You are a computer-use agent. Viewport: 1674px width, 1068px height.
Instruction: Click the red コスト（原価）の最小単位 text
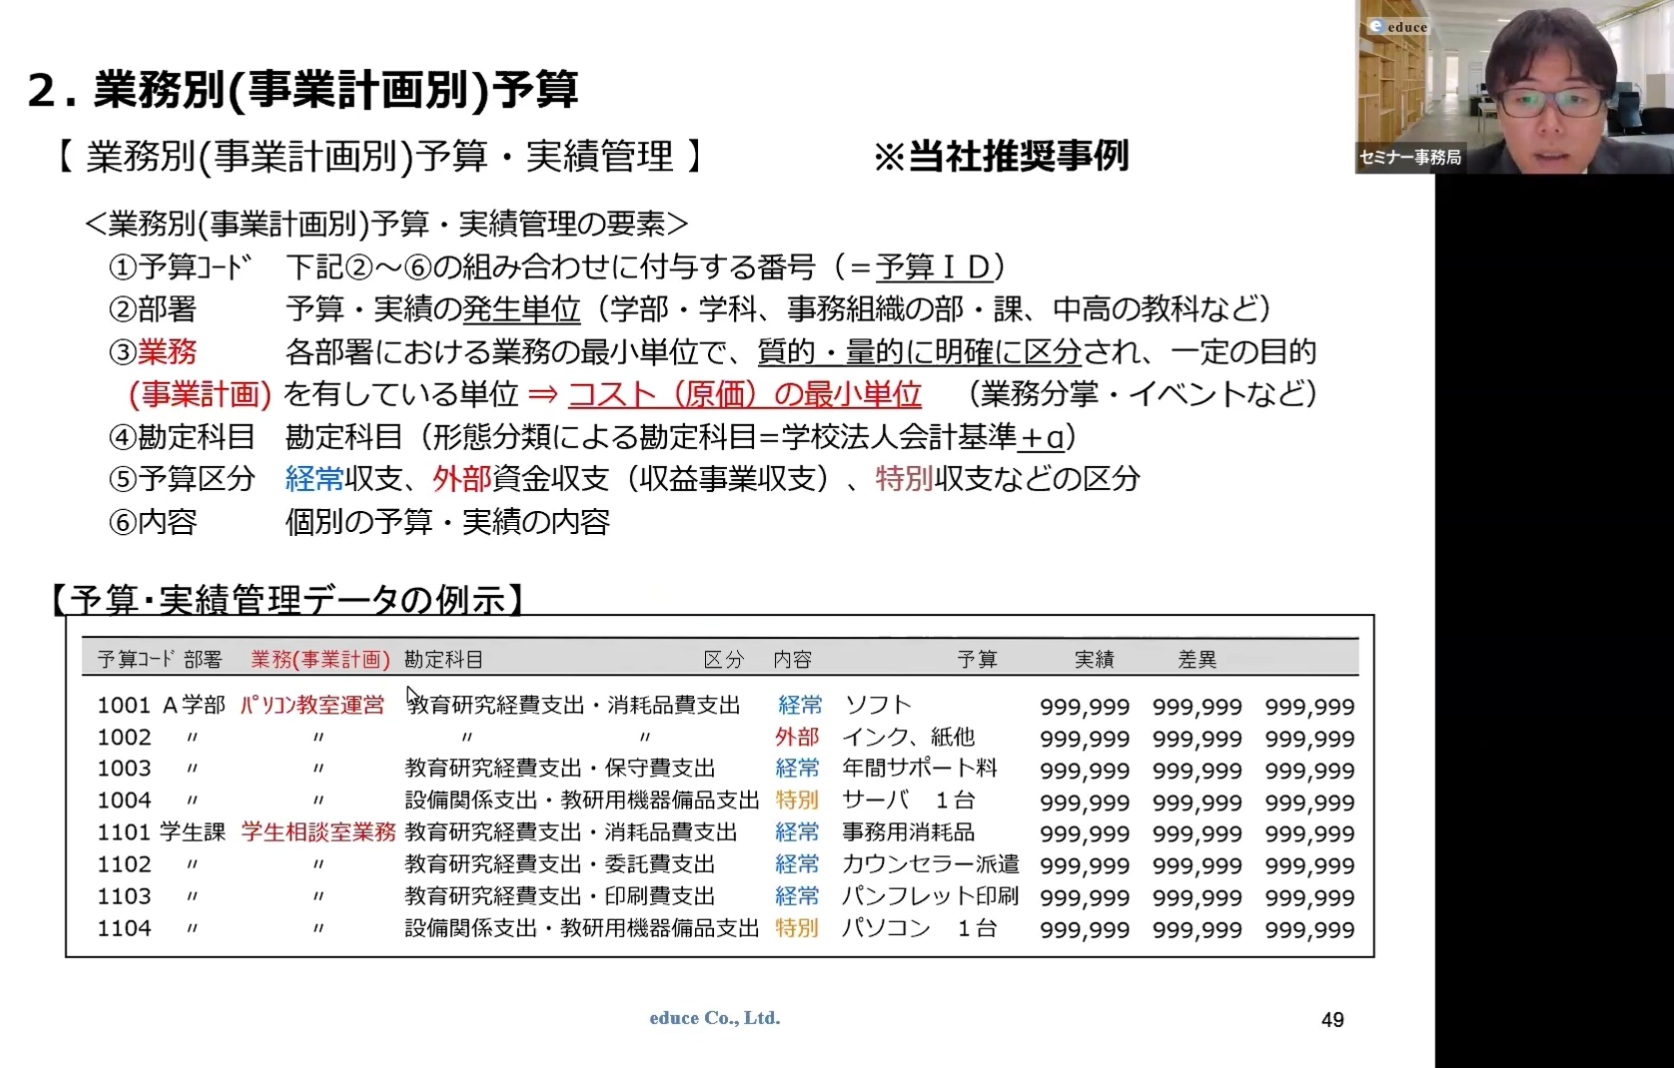click(x=745, y=394)
